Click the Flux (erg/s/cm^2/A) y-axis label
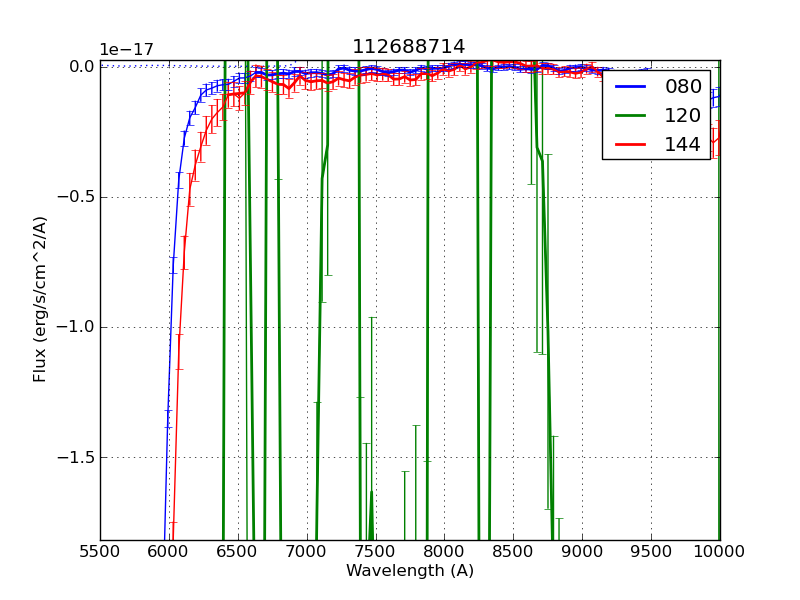The image size is (800, 600). click(40, 298)
